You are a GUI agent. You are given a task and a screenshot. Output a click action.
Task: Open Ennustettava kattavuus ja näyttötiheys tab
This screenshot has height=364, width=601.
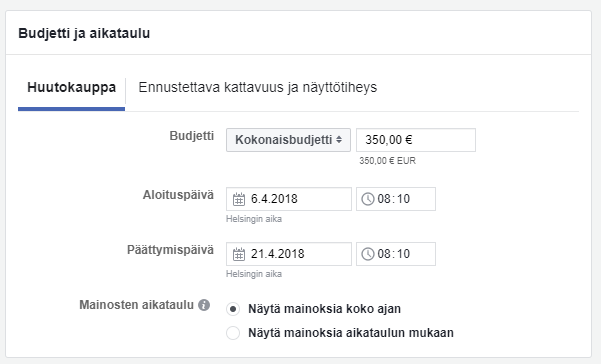point(258,87)
